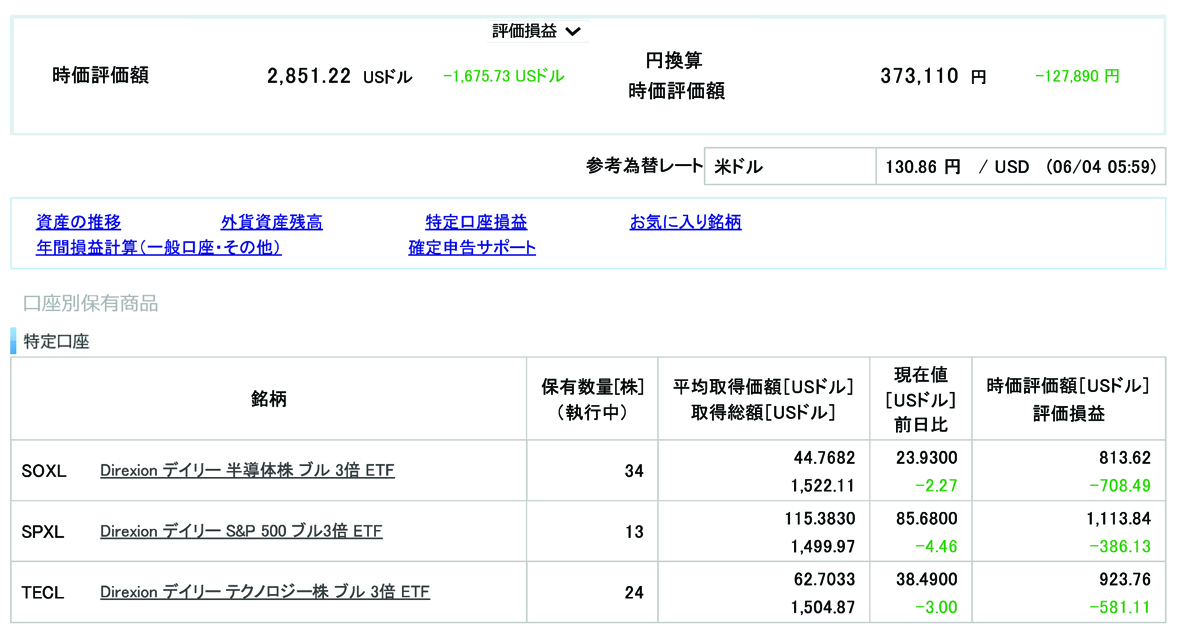Click the -1,675.73 USドル loss figure
1181x632 pixels.
pyautogui.click(x=503, y=76)
